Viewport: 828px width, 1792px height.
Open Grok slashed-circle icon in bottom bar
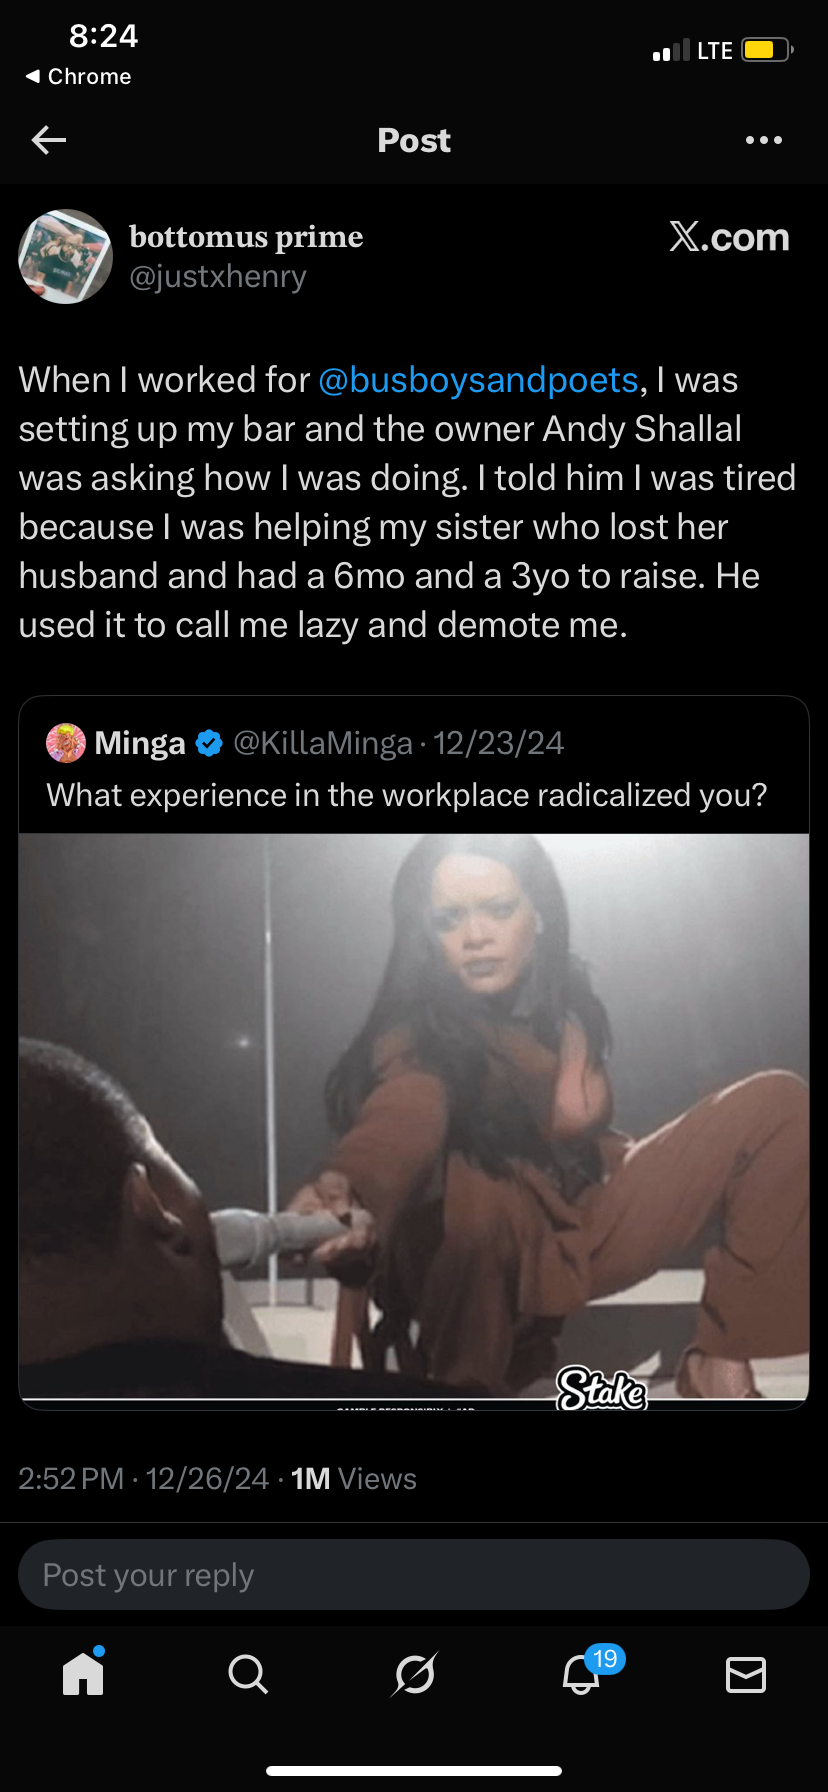point(414,1674)
